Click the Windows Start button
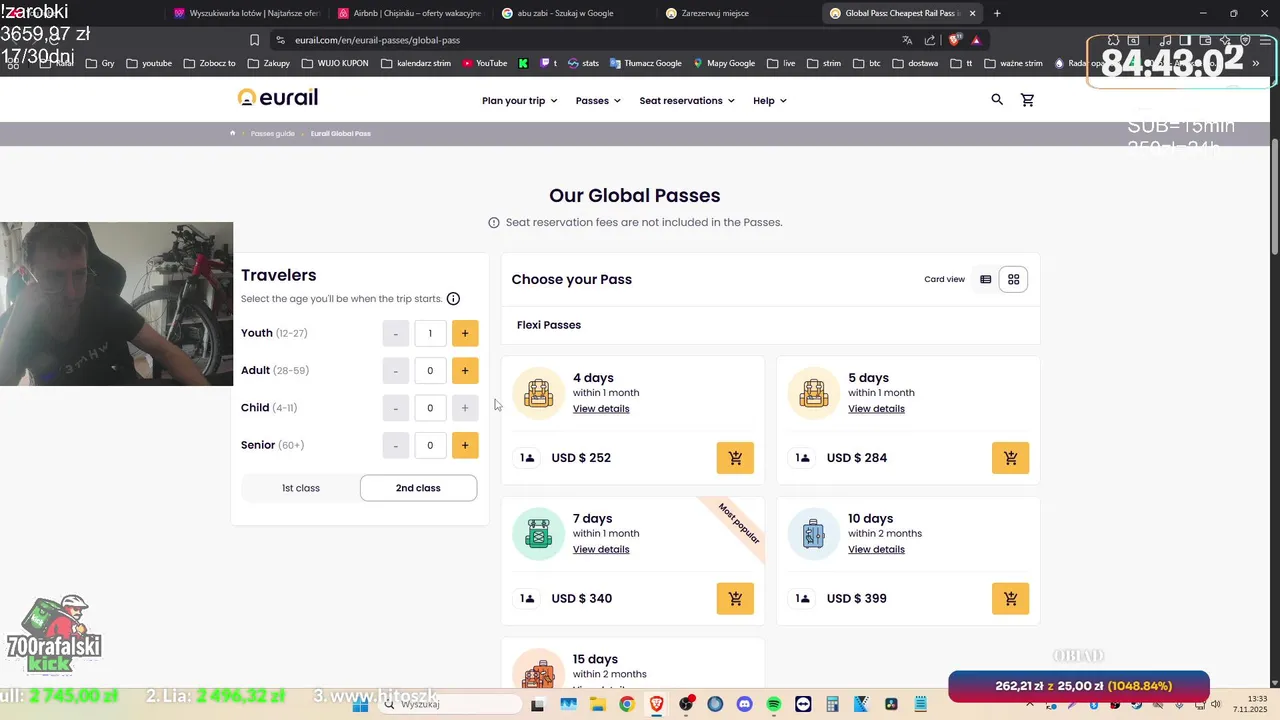 pyautogui.click(x=360, y=704)
